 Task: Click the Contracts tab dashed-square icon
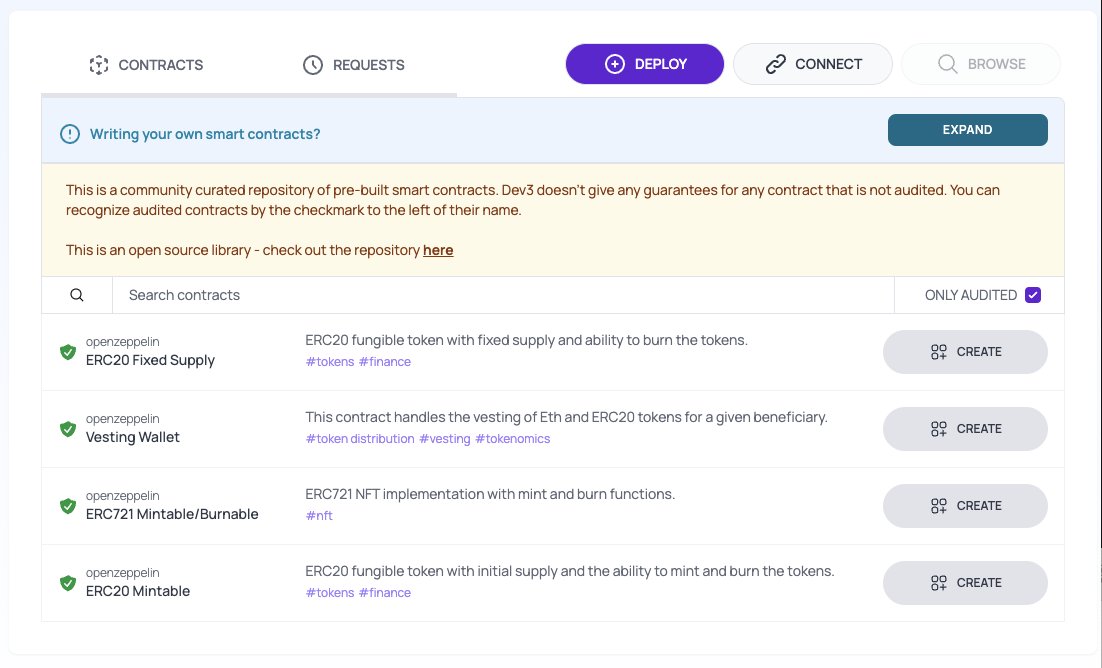99,65
